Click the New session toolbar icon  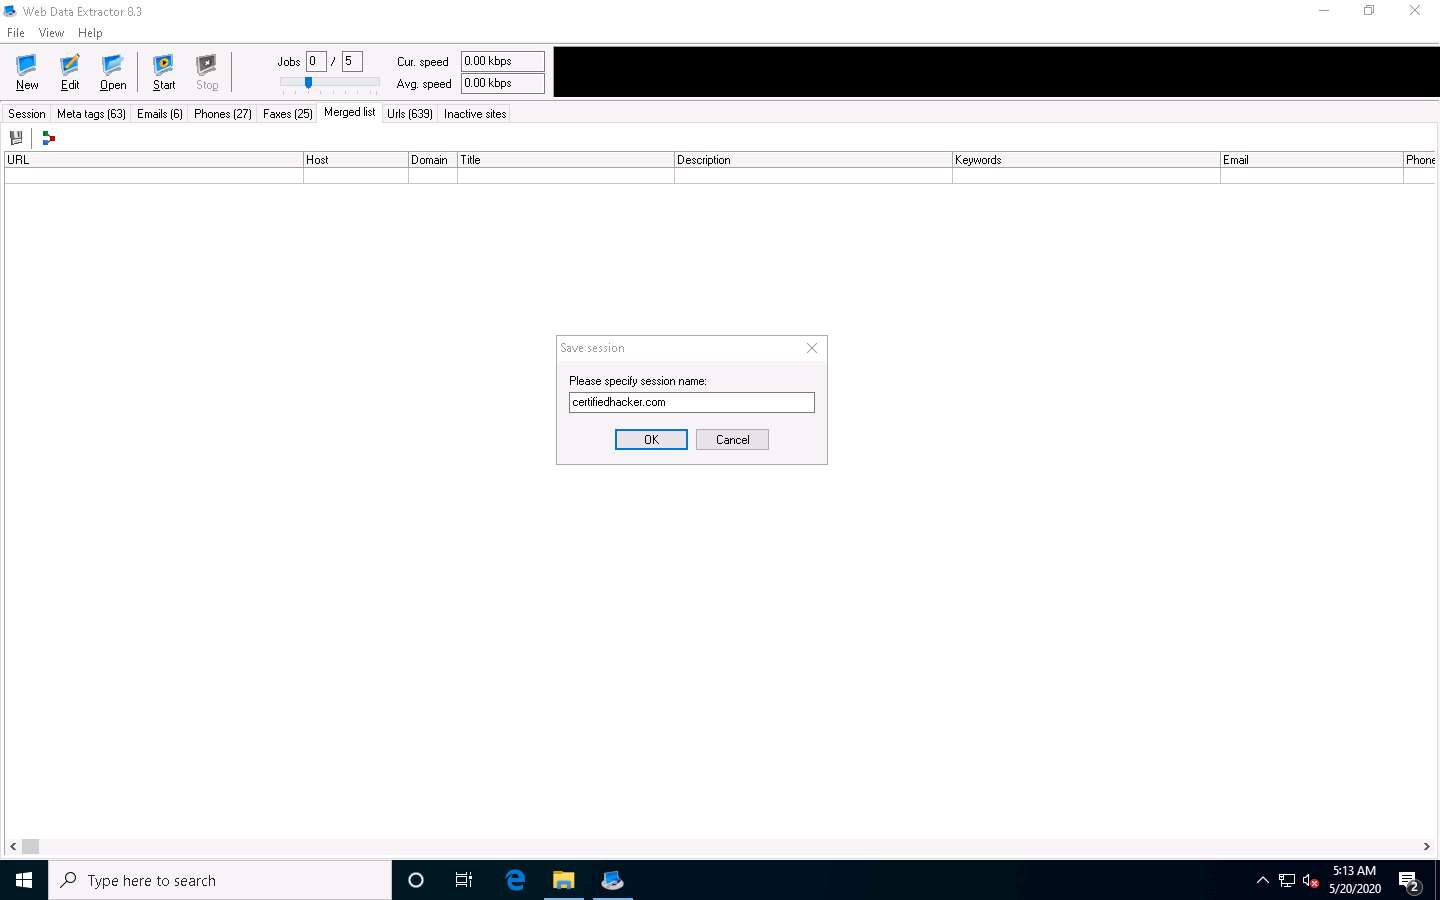[x=27, y=72]
